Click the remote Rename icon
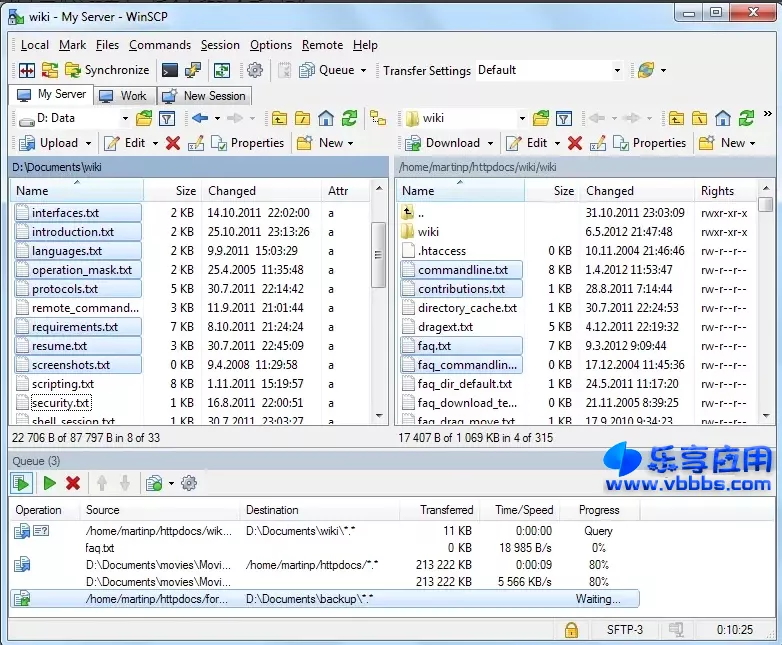Screen dimensions: 782x645 coord(598,144)
